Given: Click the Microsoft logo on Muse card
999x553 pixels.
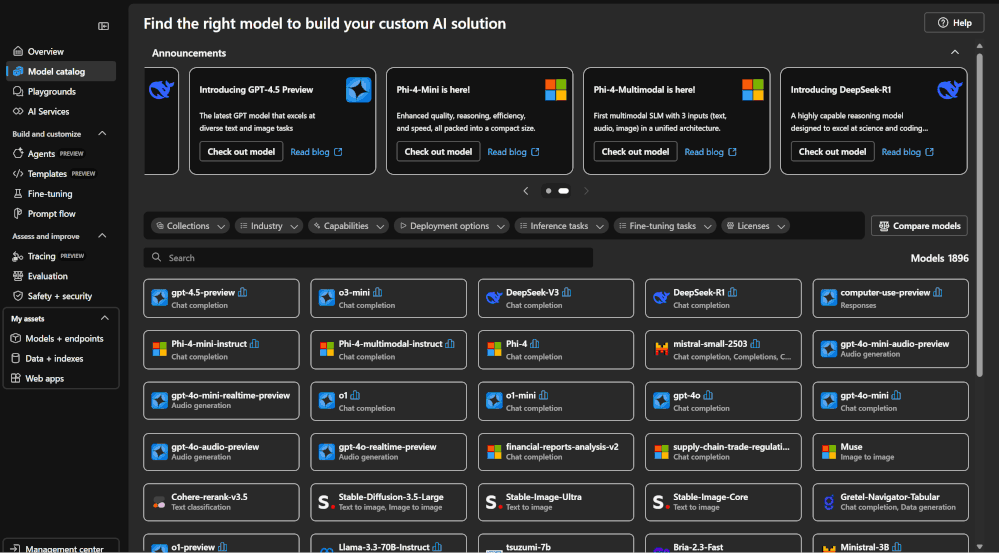Looking at the screenshot, I should coord(829,452).
